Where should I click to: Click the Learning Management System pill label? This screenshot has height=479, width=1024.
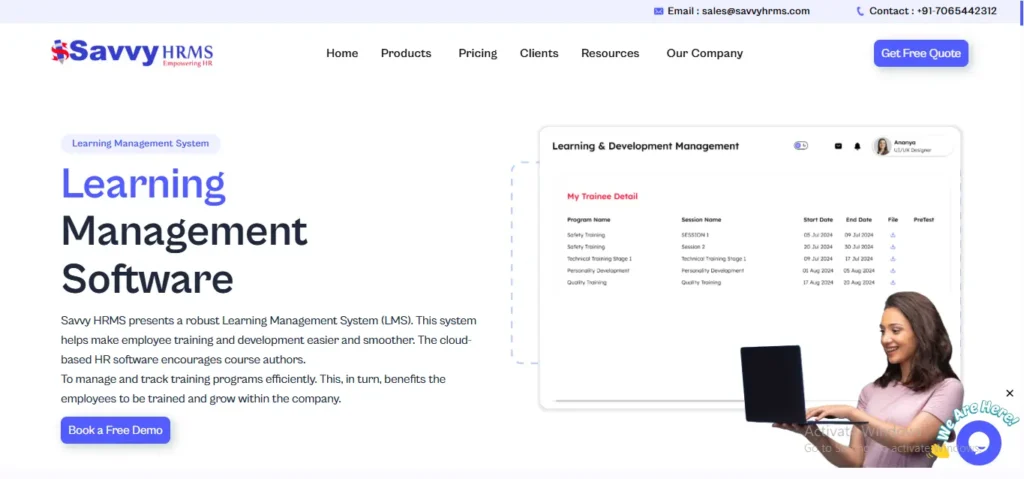click(x=140, y=144)
